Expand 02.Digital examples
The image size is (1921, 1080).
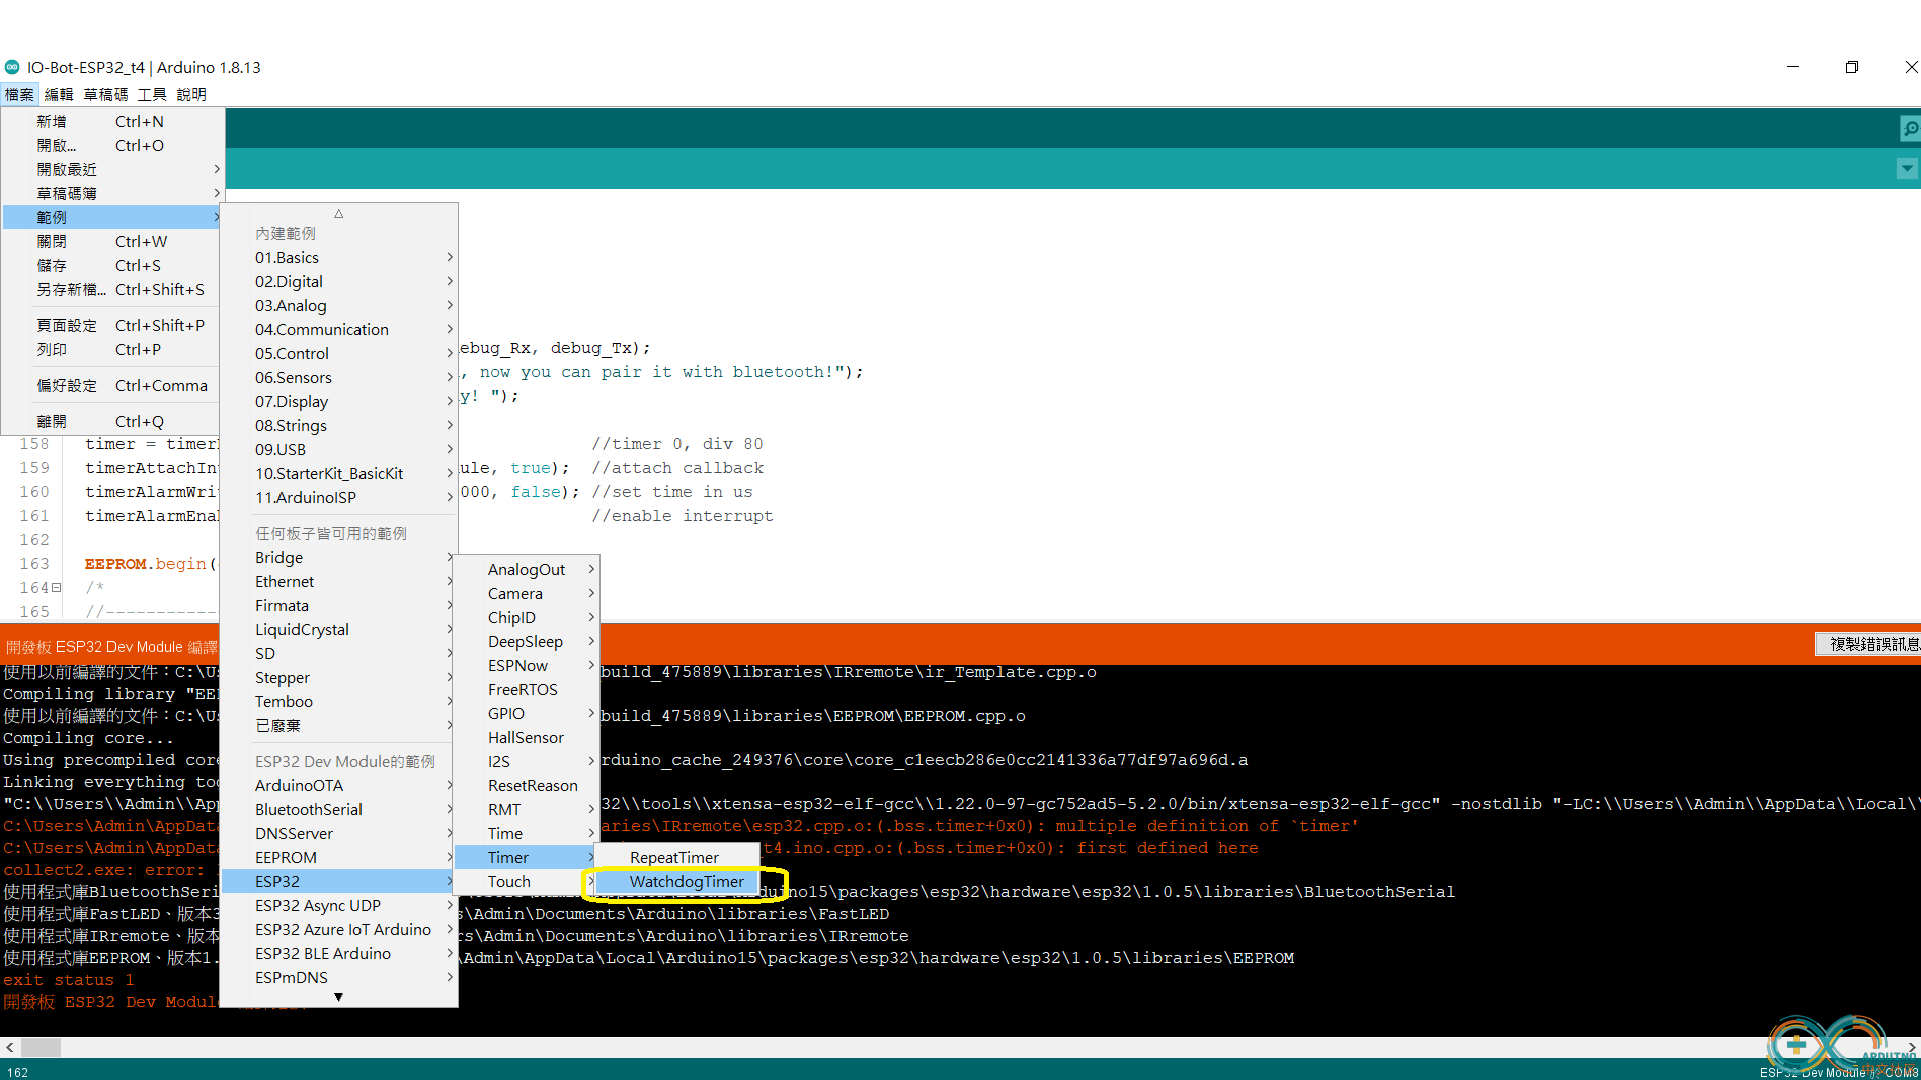[339, 281]
